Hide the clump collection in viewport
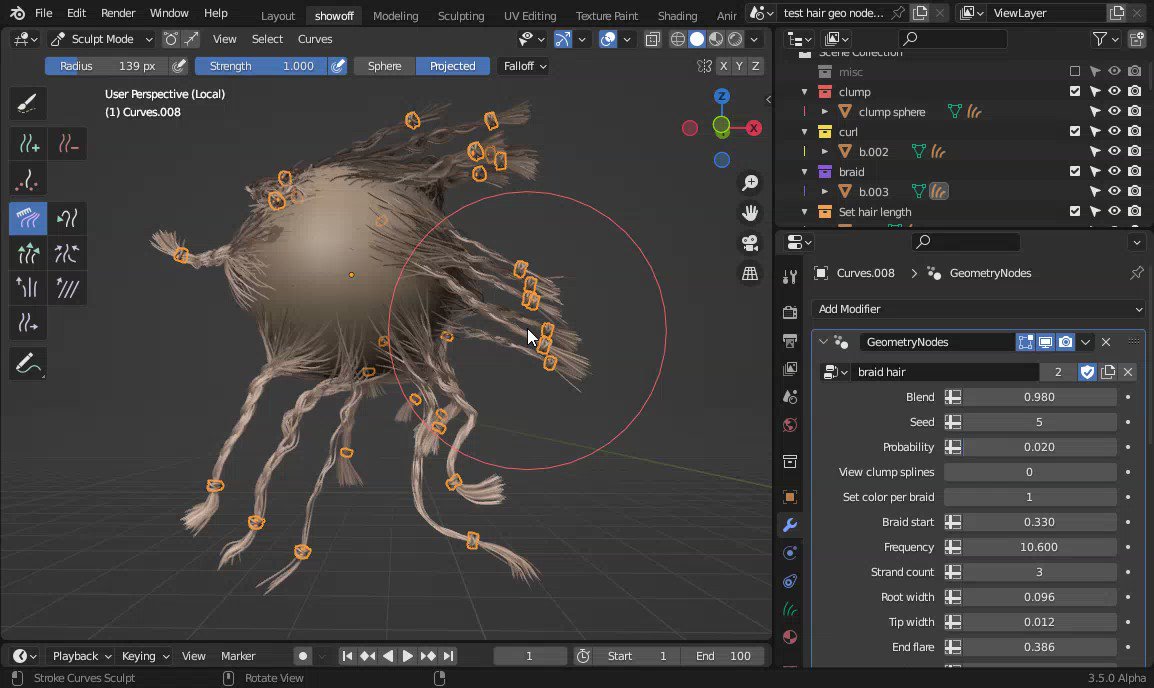The height and width of the screenshot is (688, 1154). tap(1114, 91)
